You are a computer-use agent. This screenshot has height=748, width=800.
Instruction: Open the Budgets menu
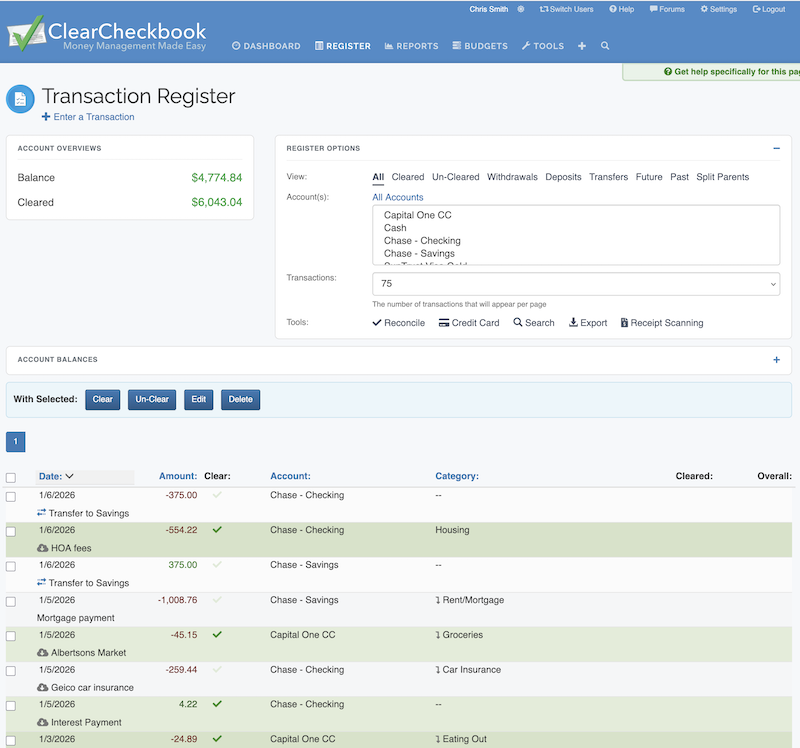pyautogui.click(x=480, y=46)
